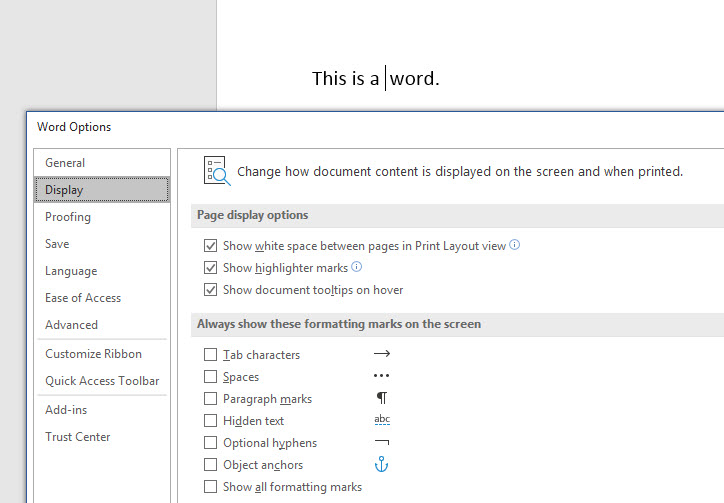
Task: Click the Always show these formatting marks heading
Action: [x=339, y=324]
